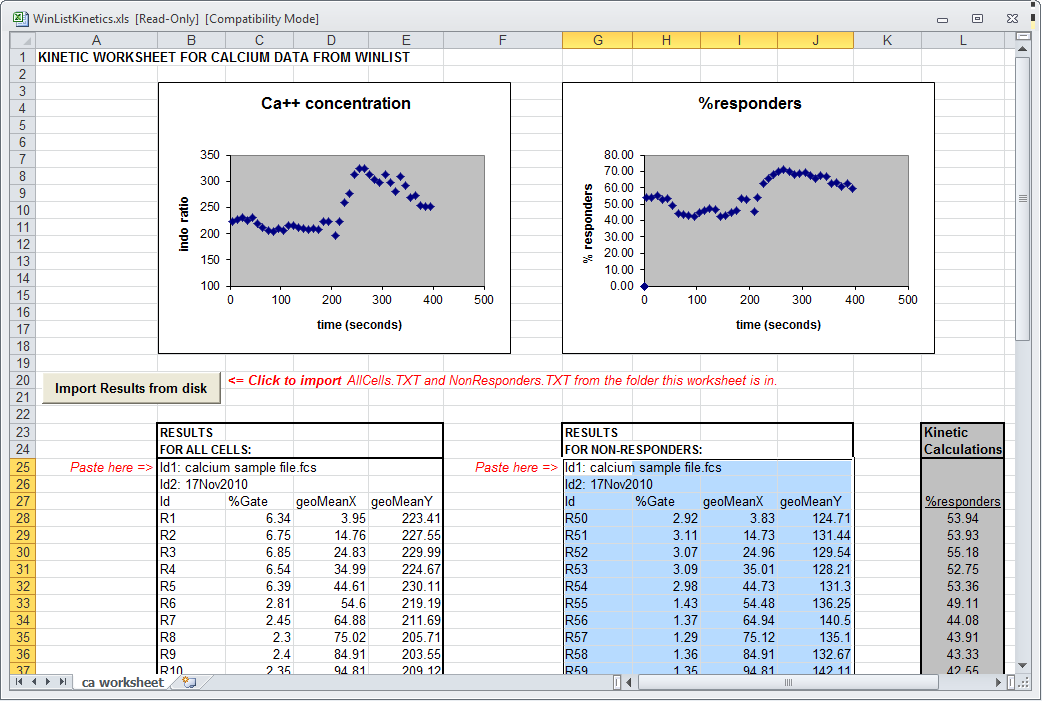Click the vertical scrollbar up arrow
Viewport: 1042px width, 701px height.
click(x=1022, y=49)
